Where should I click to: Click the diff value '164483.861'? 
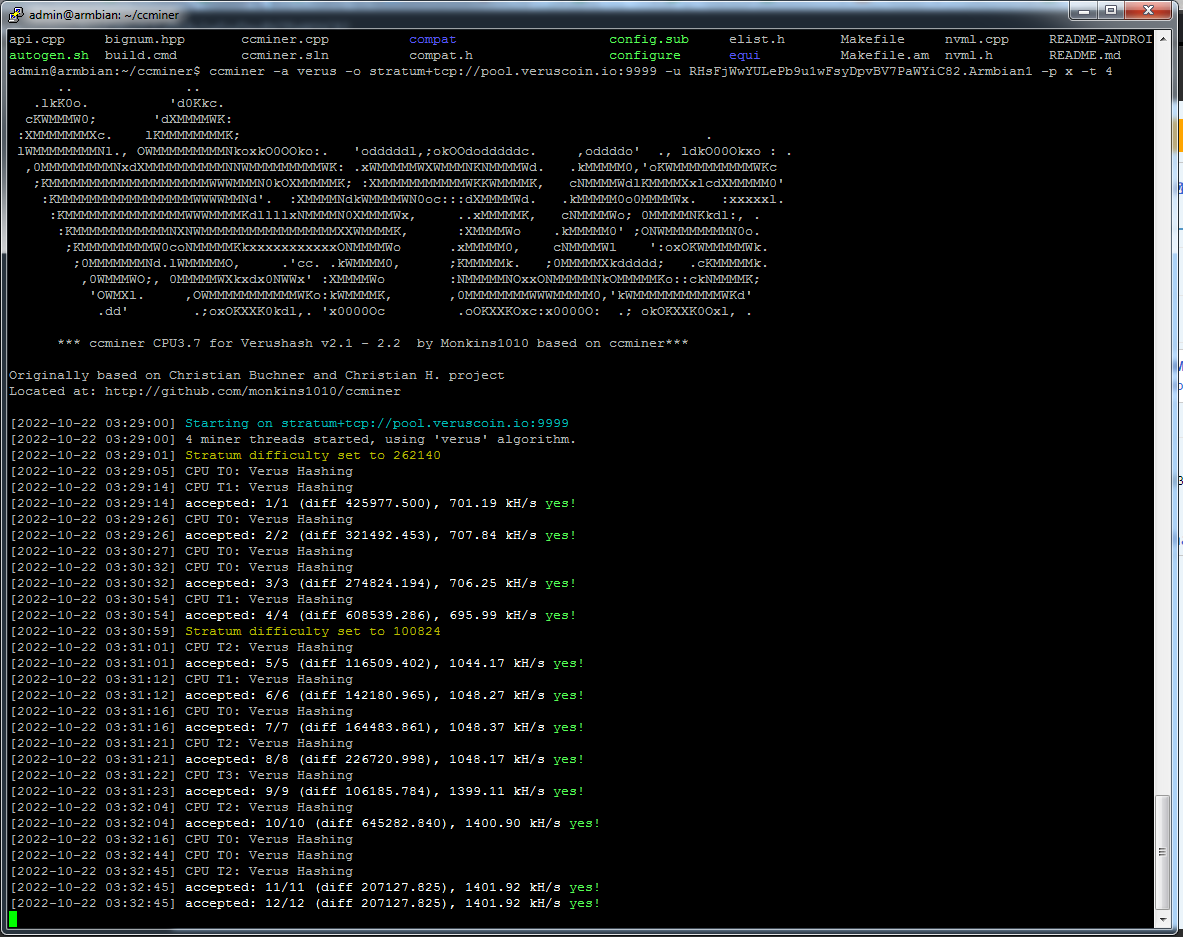(x=385, y=727)
